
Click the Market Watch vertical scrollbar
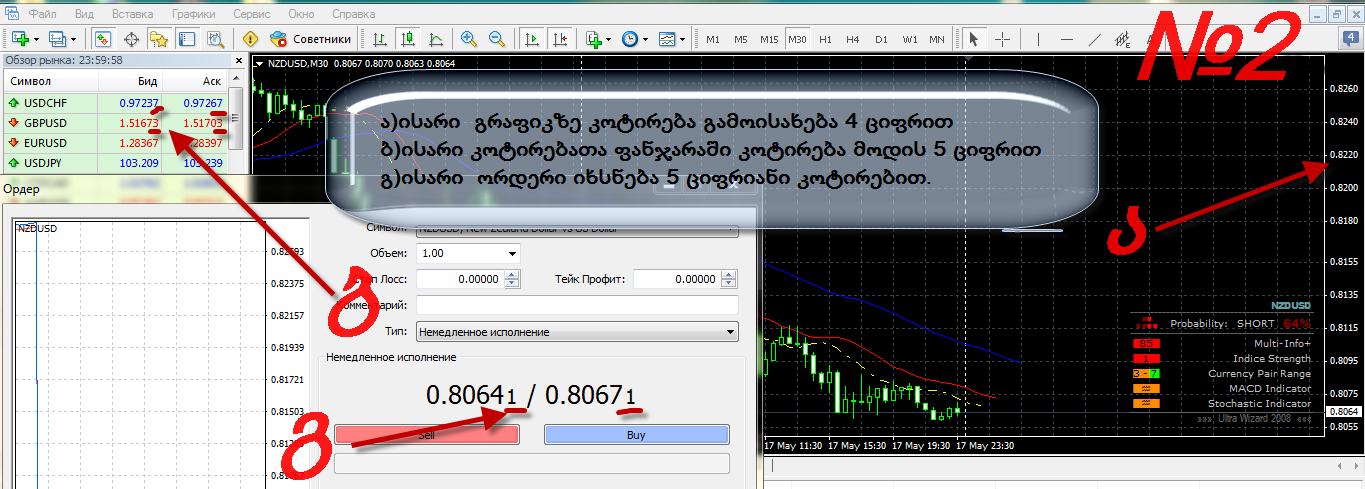pyautogui.click(x=237, y=118)
